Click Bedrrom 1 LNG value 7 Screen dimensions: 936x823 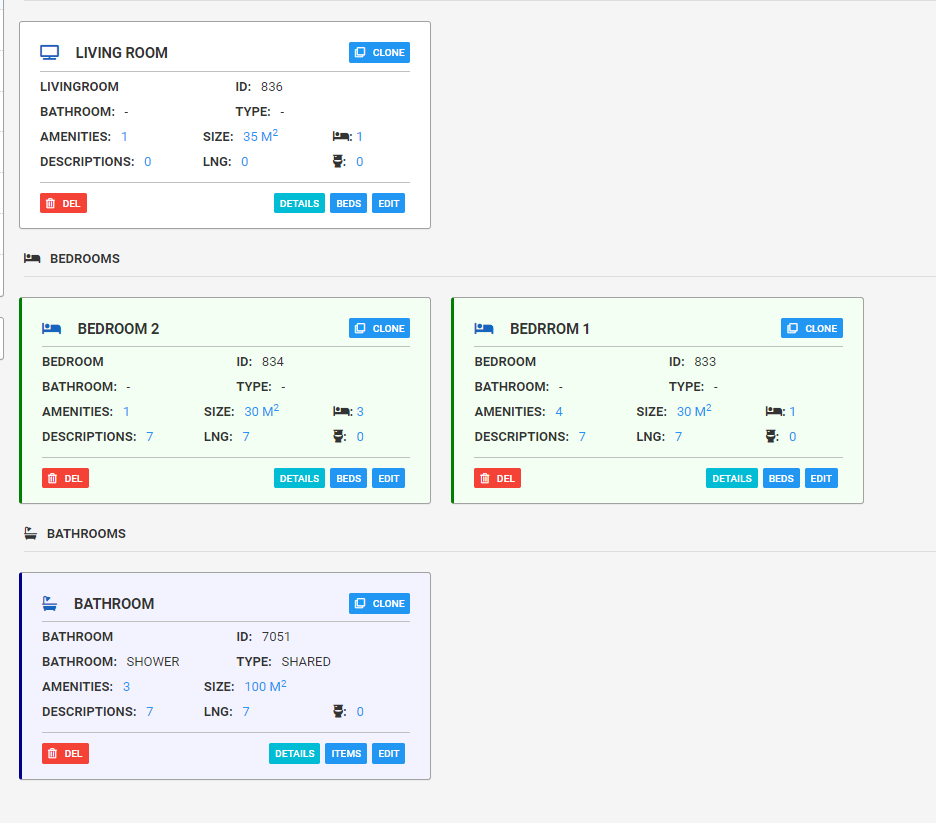678,437
